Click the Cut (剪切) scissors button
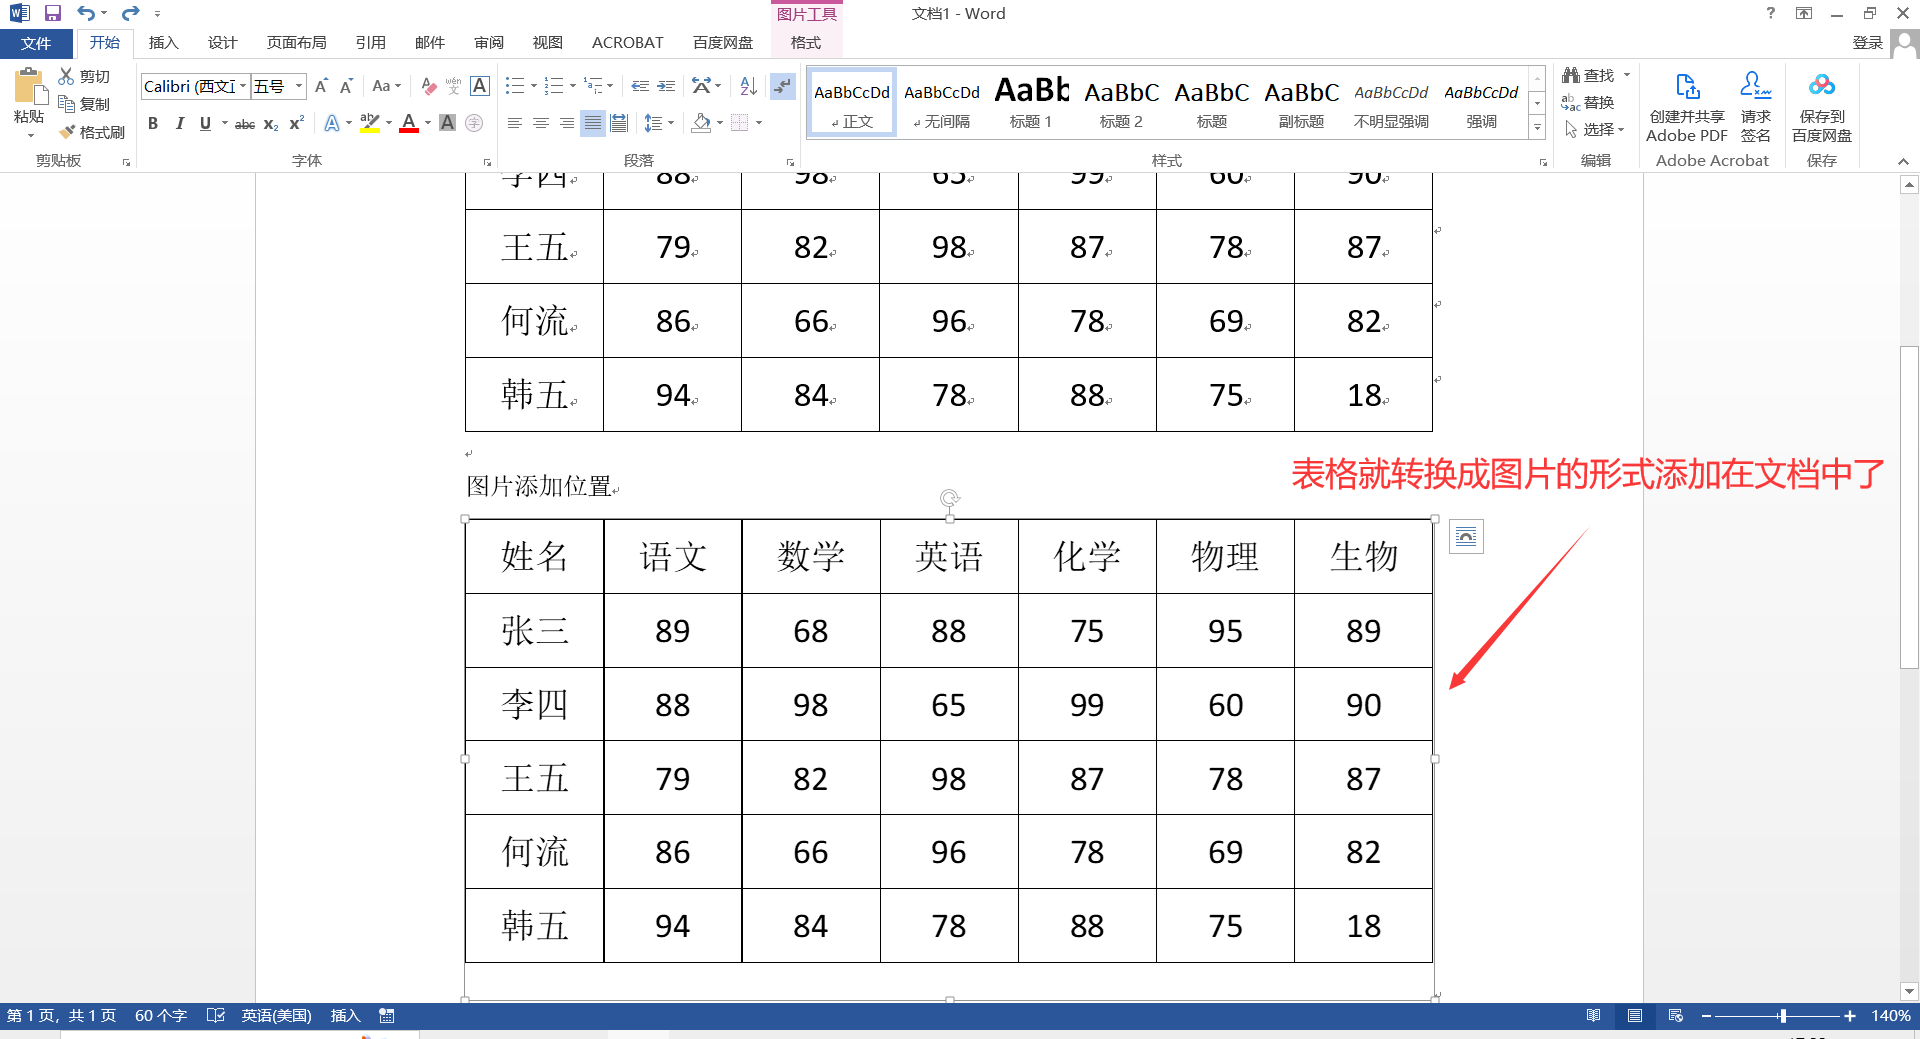 coord(84,76)
